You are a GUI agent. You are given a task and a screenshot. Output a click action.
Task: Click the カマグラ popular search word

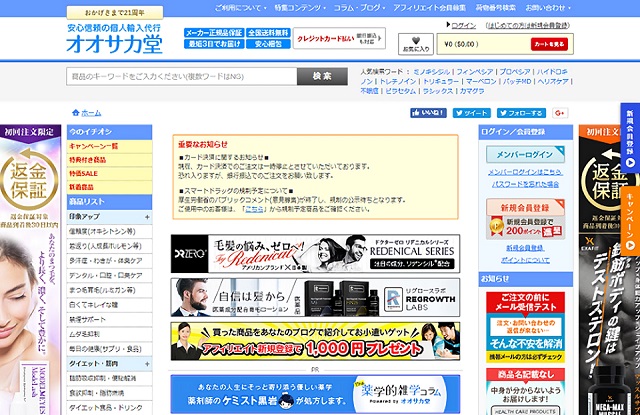point(472,91)
